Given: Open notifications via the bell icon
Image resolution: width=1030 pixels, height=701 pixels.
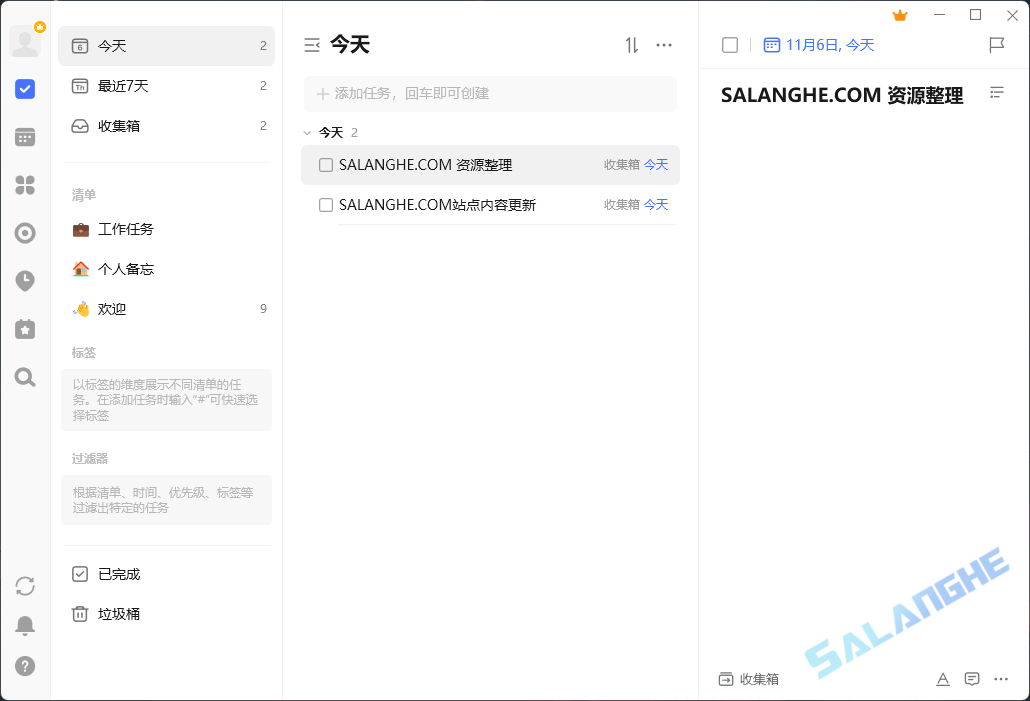Looking at the screenshot, I should [x=25, y=625].
